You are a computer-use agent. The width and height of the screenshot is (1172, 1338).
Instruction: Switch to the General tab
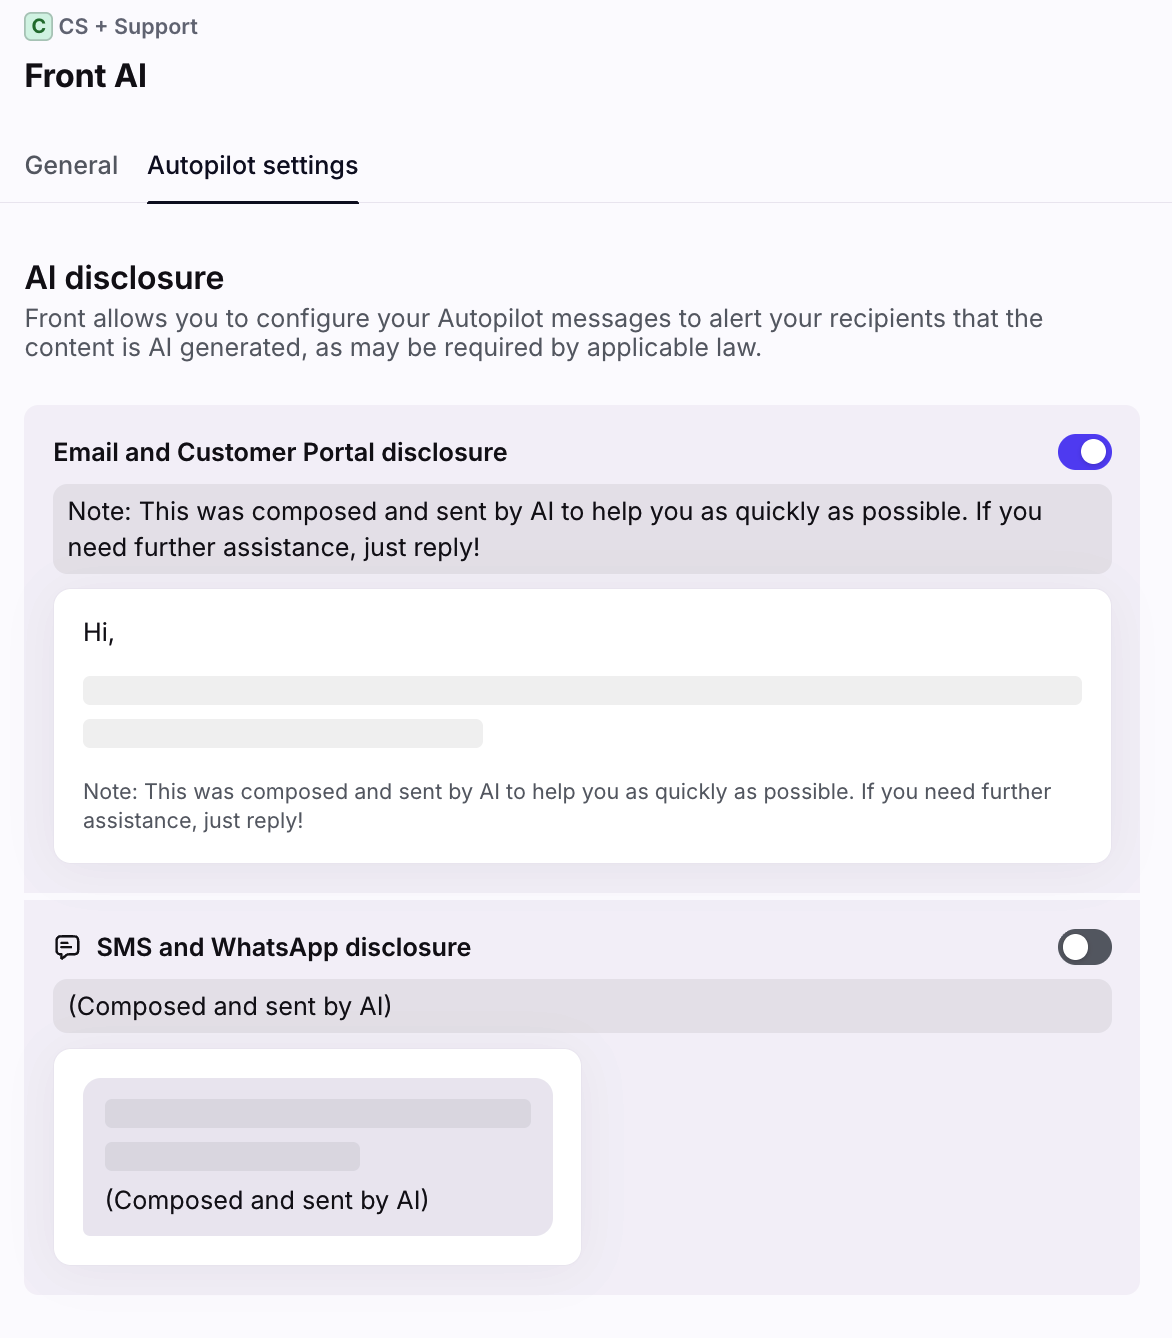point(71,166)
